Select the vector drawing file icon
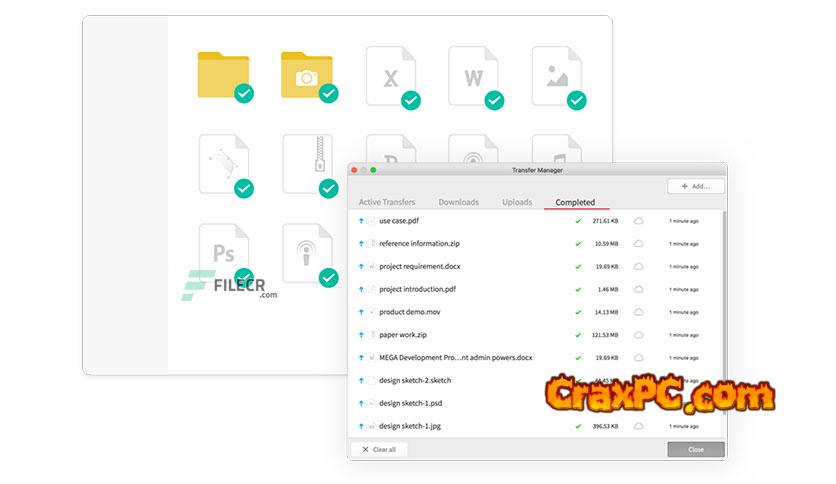The width and height of the screenshot is (836, 484). click(223, 164)
